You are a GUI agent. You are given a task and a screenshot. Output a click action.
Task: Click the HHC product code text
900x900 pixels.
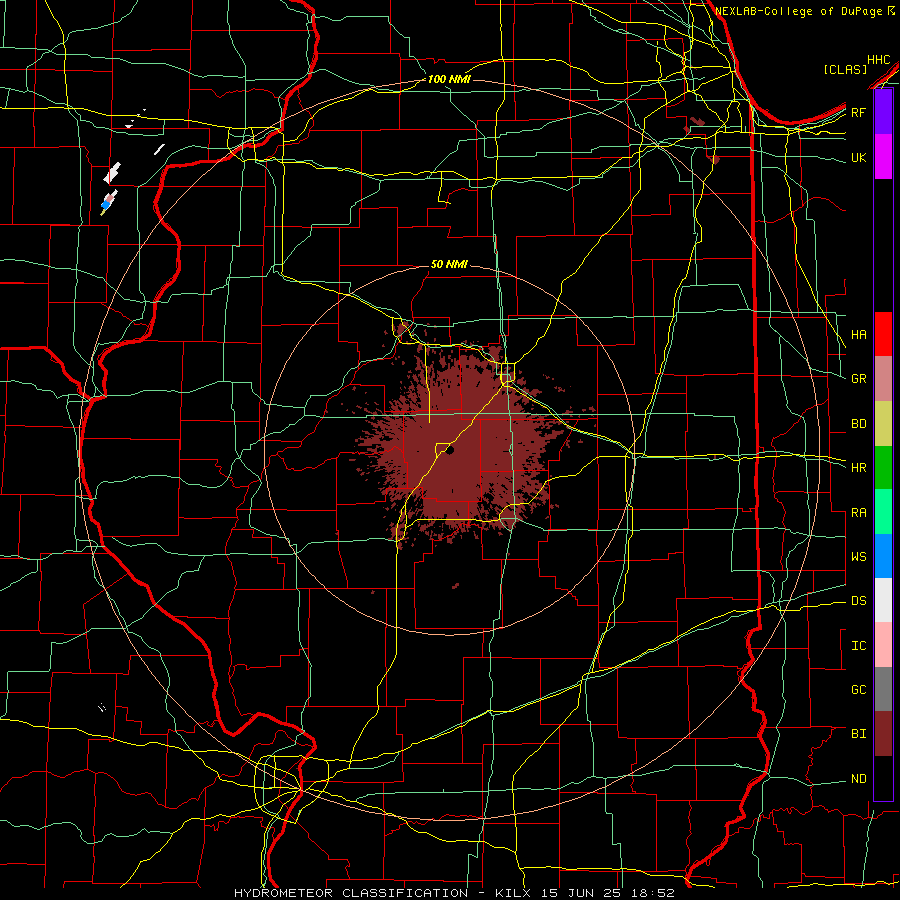[879, 60]
